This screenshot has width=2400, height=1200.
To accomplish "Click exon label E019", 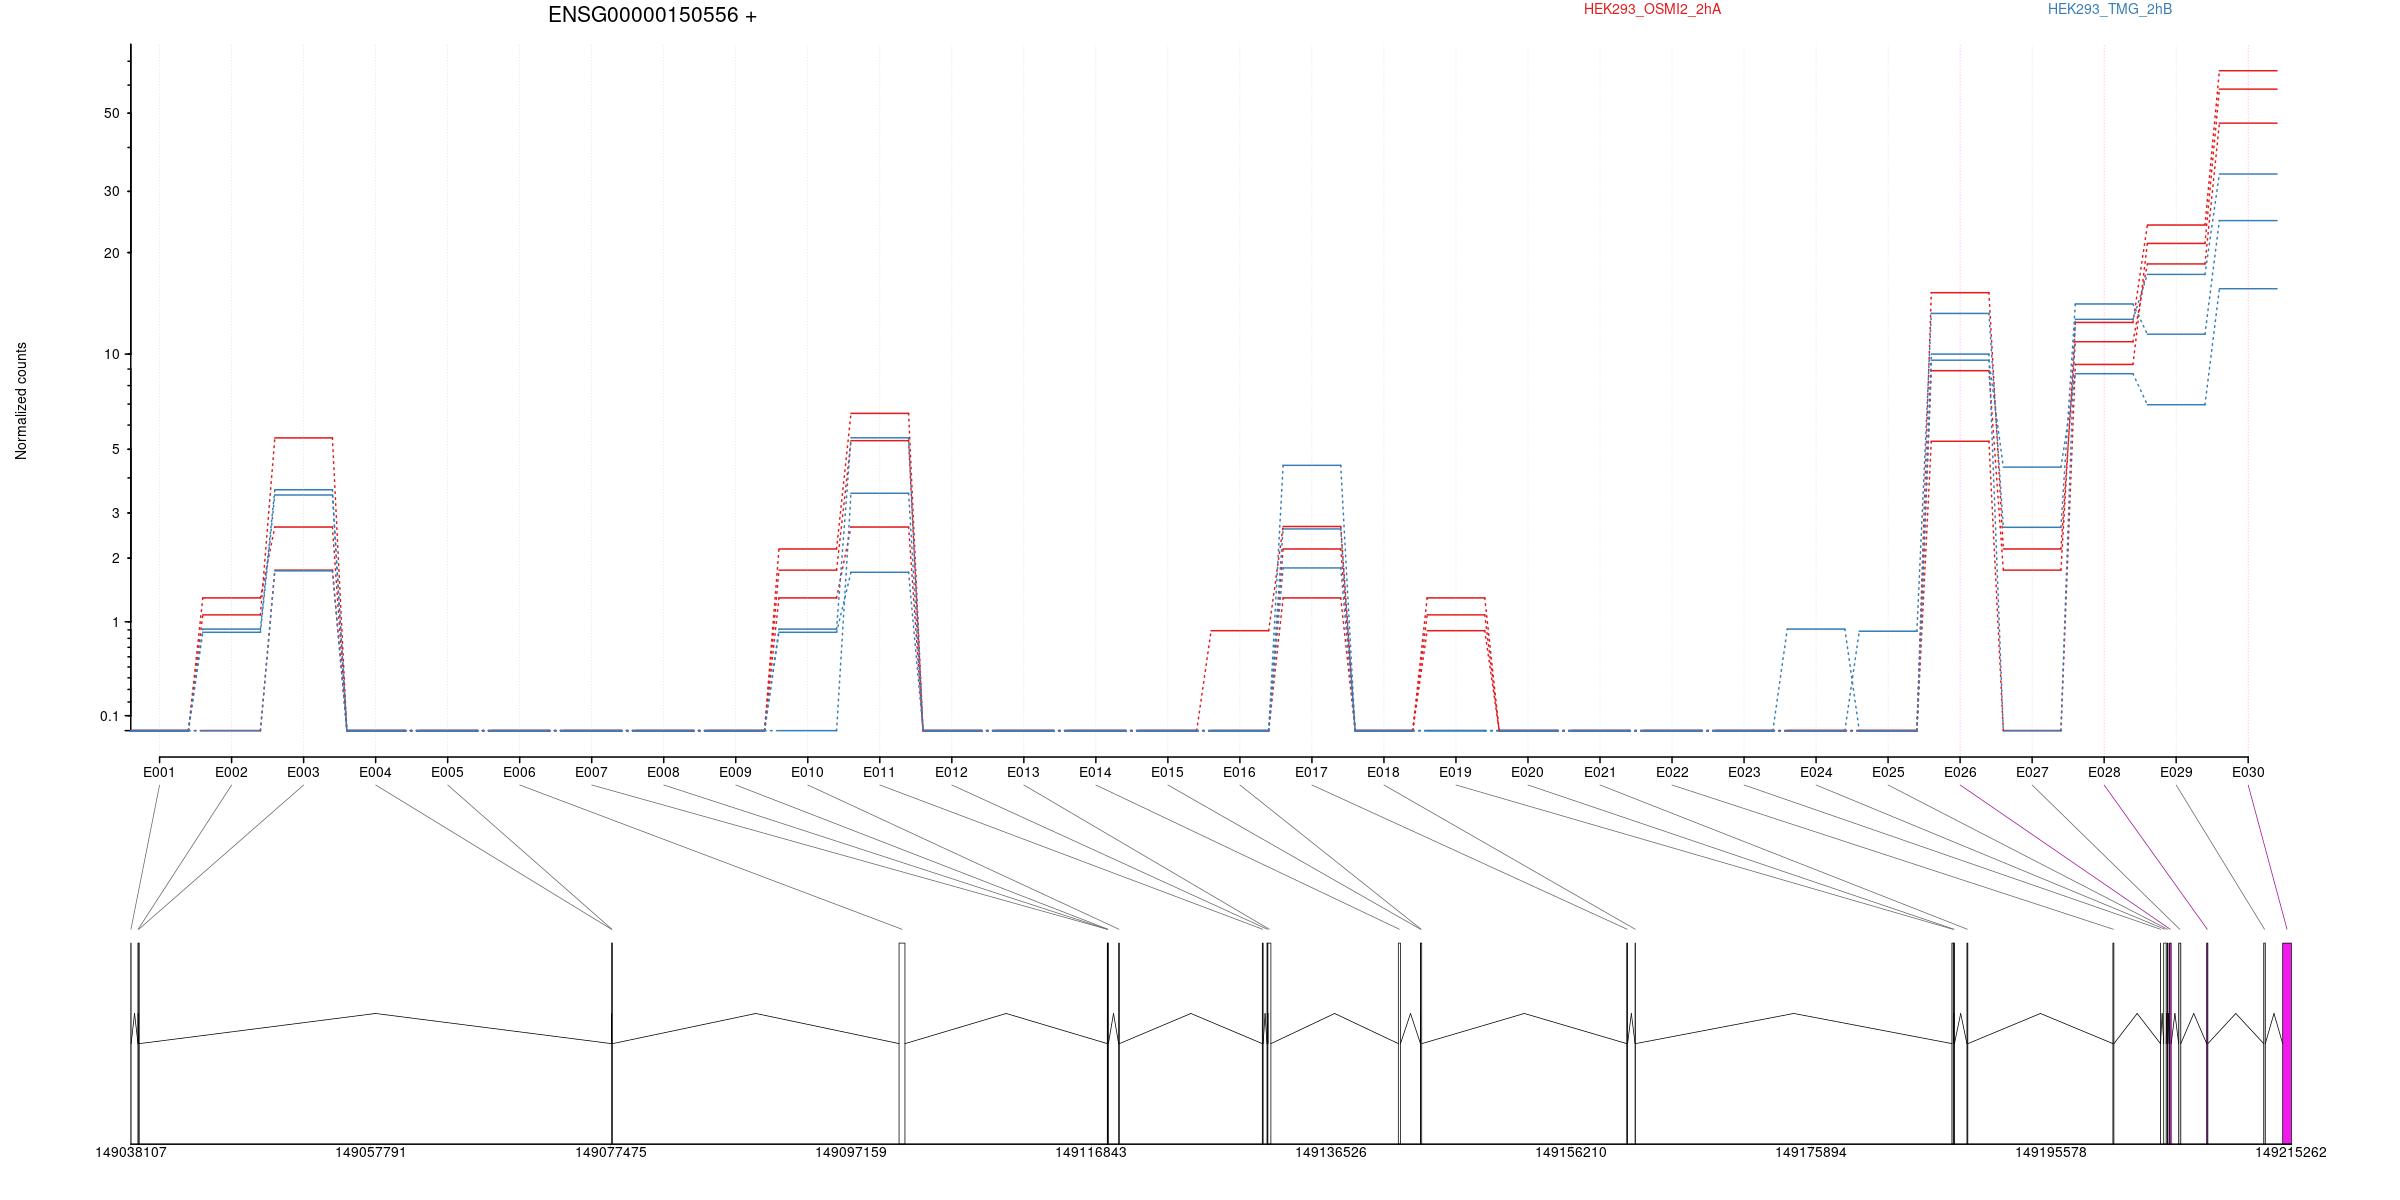I will coord(1455,772).
